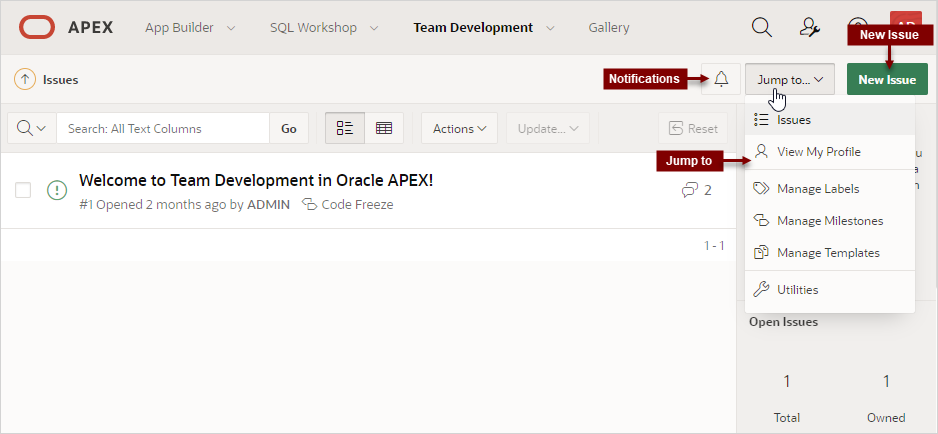Click the Reset button

click(x=693, y=128)
